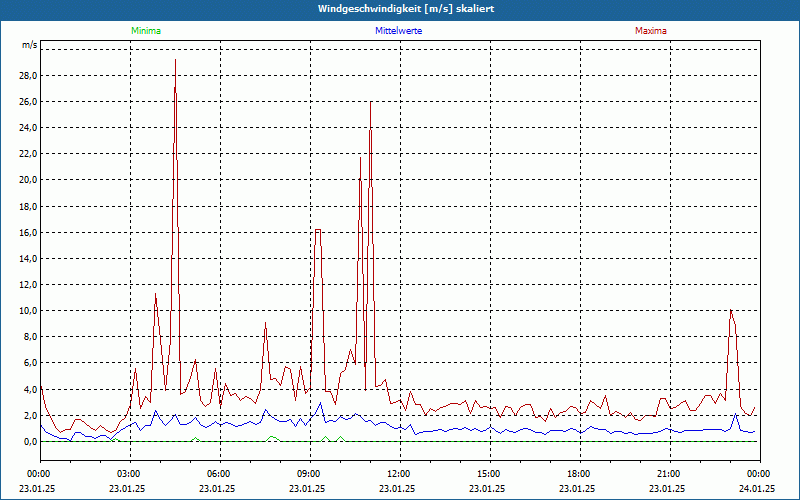Click the '12,0' y-axis value
800x500 pixels.
point(27,285)
